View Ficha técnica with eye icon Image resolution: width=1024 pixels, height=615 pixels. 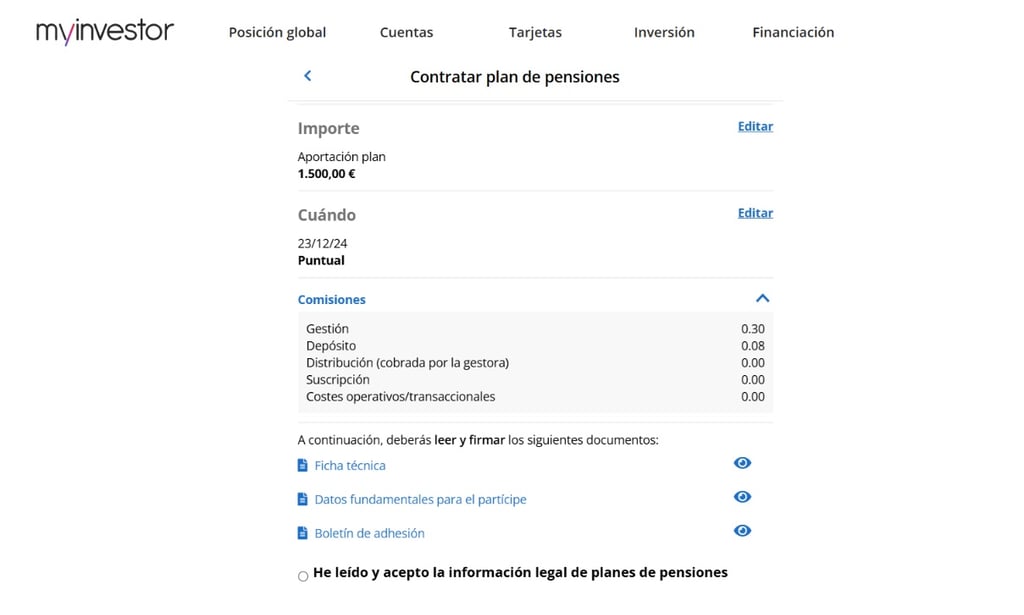(743, 463)
